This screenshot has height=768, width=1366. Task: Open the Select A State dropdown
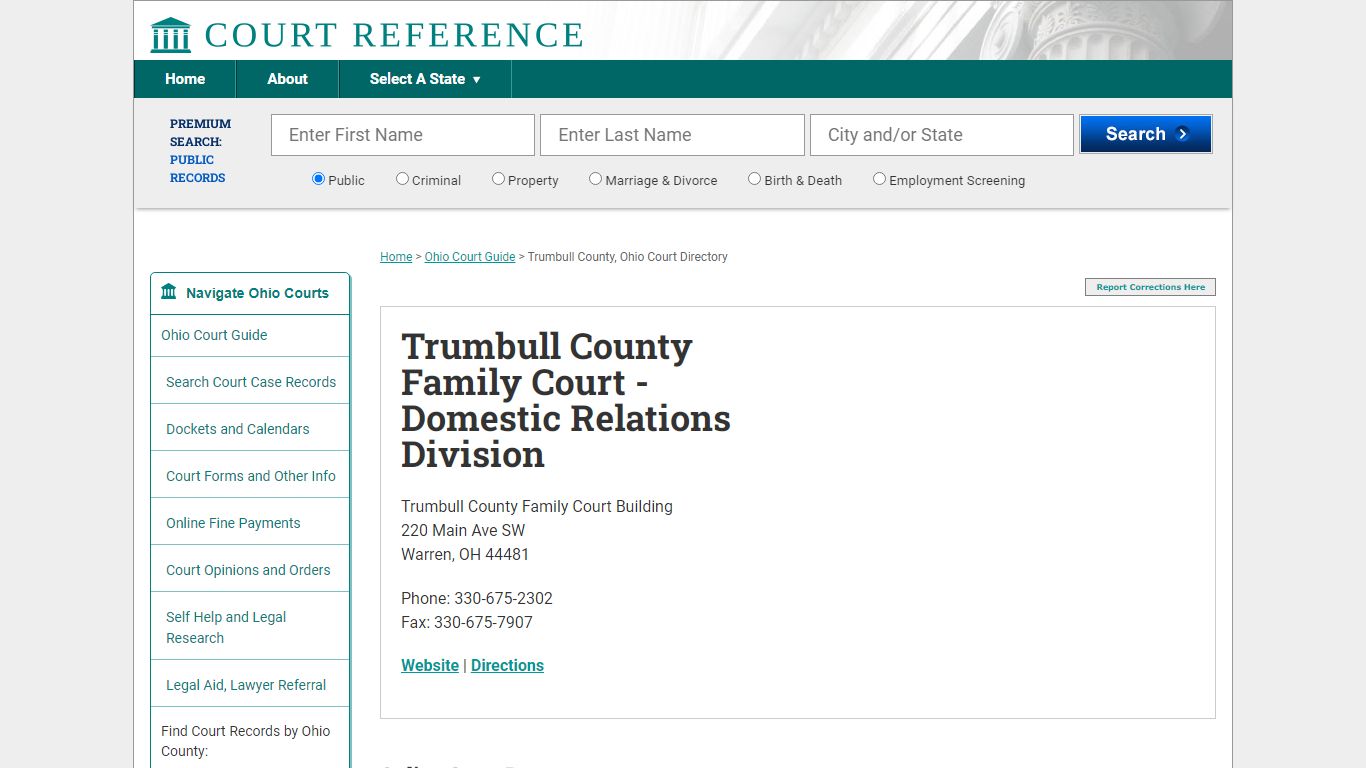(425, 79)
